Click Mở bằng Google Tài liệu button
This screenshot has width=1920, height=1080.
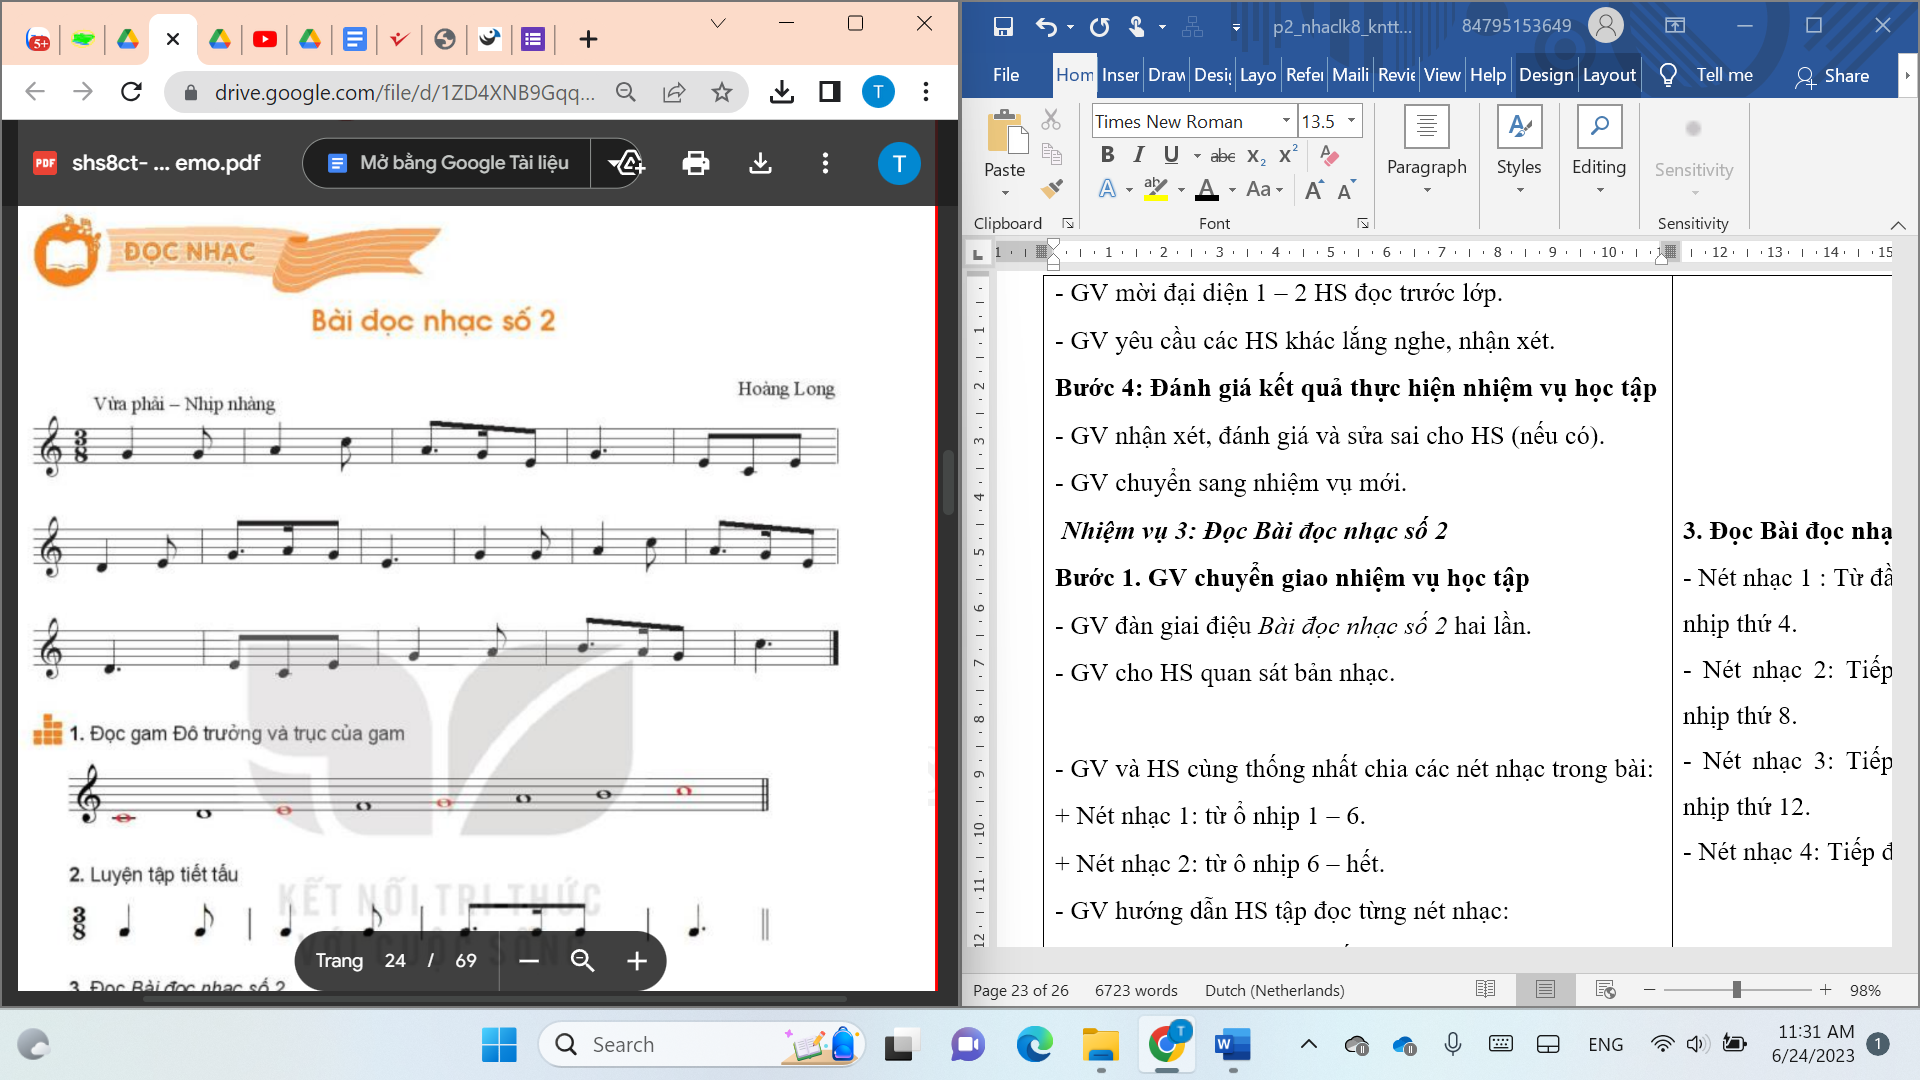pos(447,163)
